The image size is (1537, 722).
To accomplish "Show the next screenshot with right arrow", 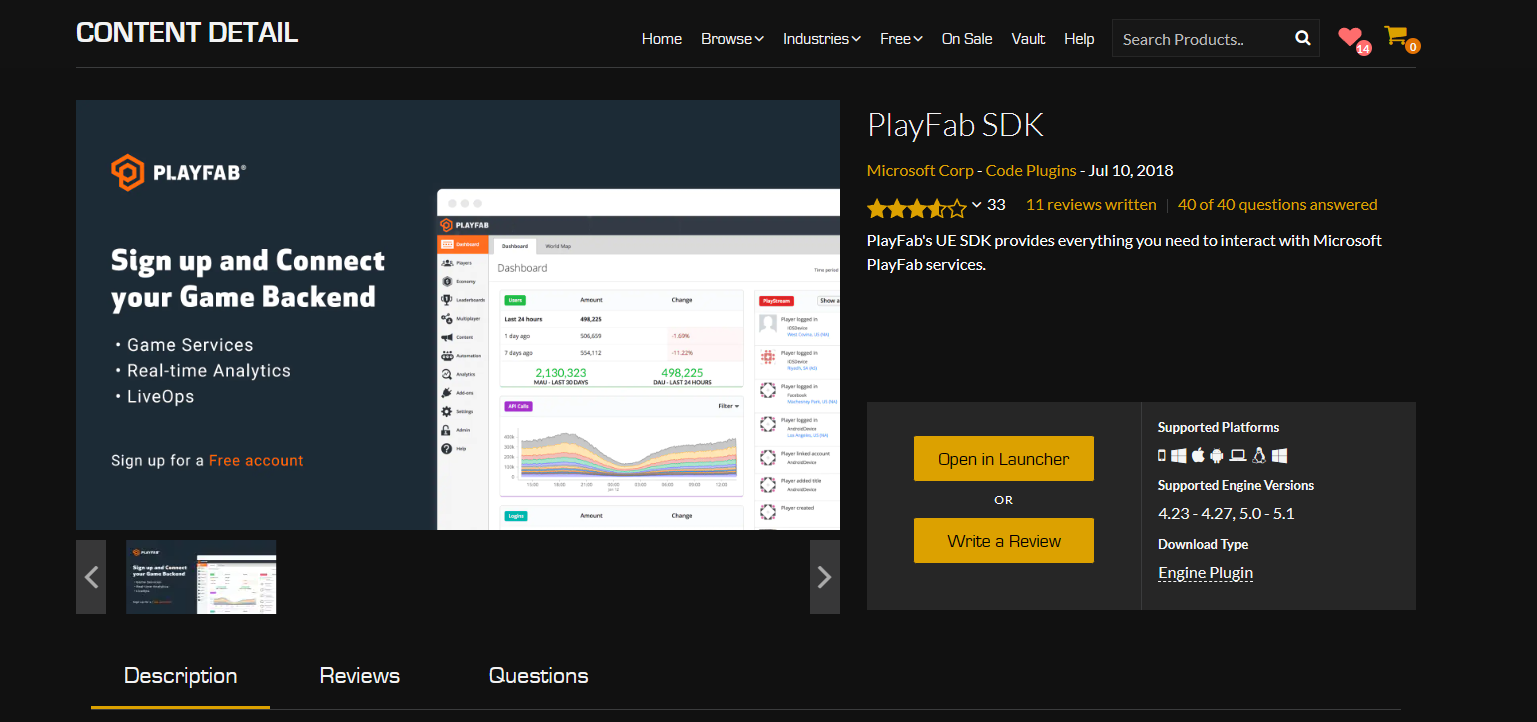I will [x=825, y=577].
